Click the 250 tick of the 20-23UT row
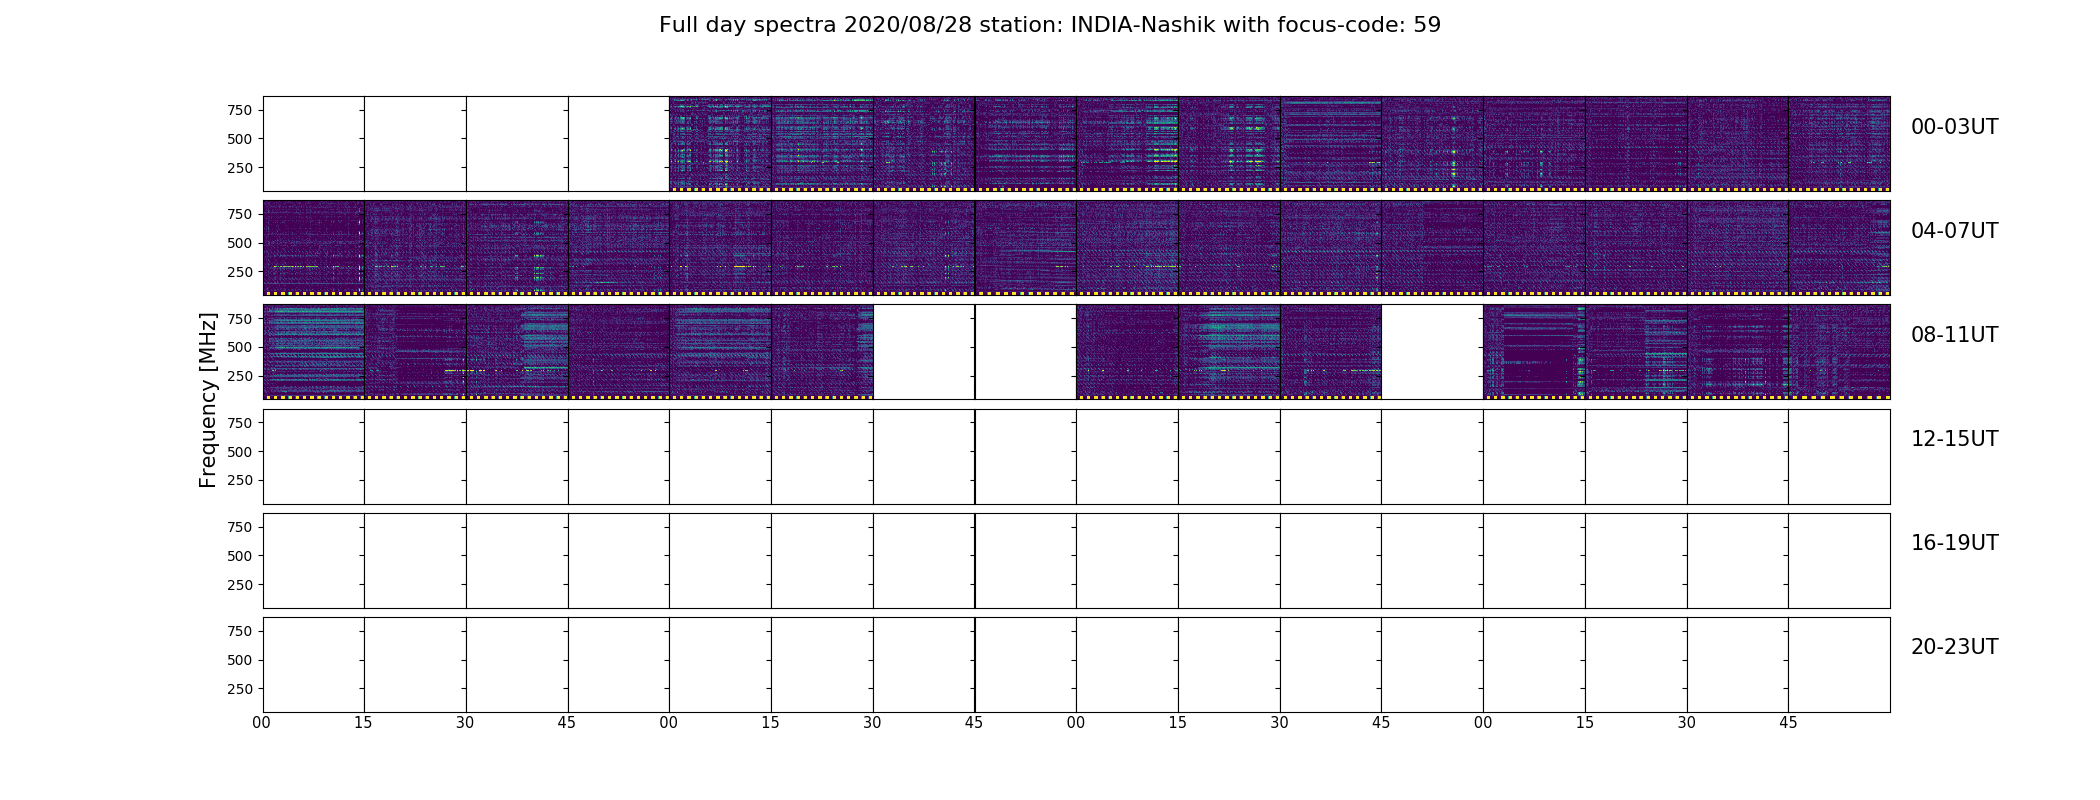The width and height of the screenshot is (2100, 800). (240, 689)
